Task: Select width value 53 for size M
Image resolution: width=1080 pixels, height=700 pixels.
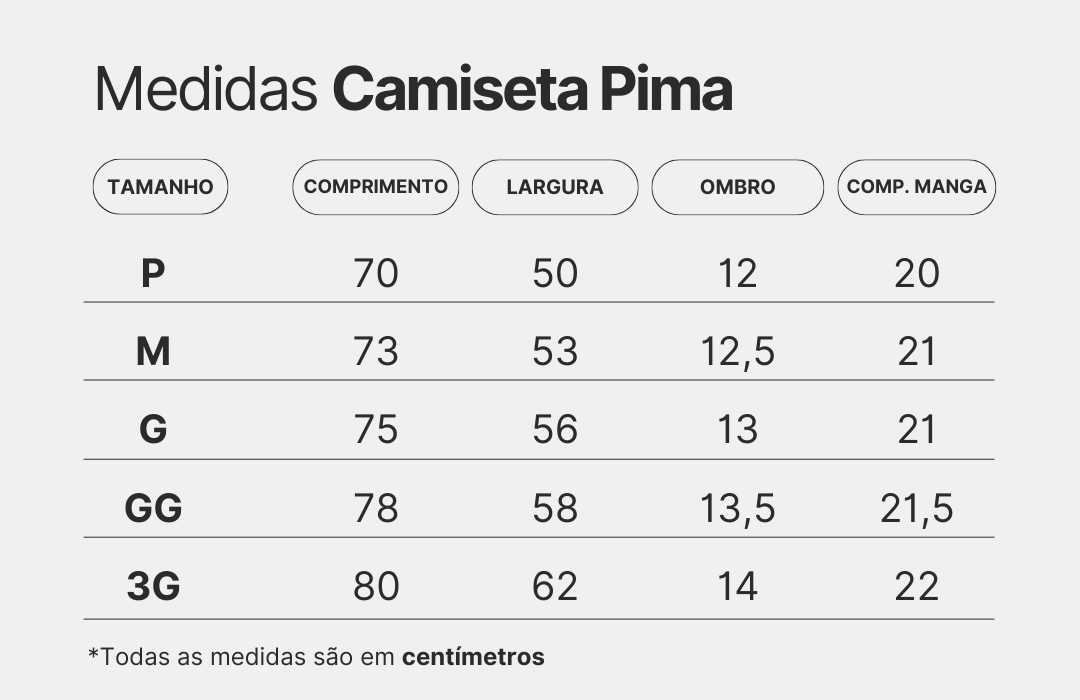Action: click(x=555, y=351)
